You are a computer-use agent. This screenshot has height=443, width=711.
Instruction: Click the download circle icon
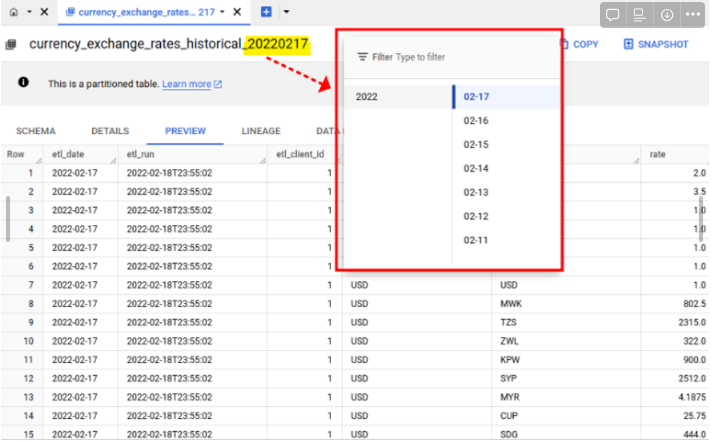point(667,15)
